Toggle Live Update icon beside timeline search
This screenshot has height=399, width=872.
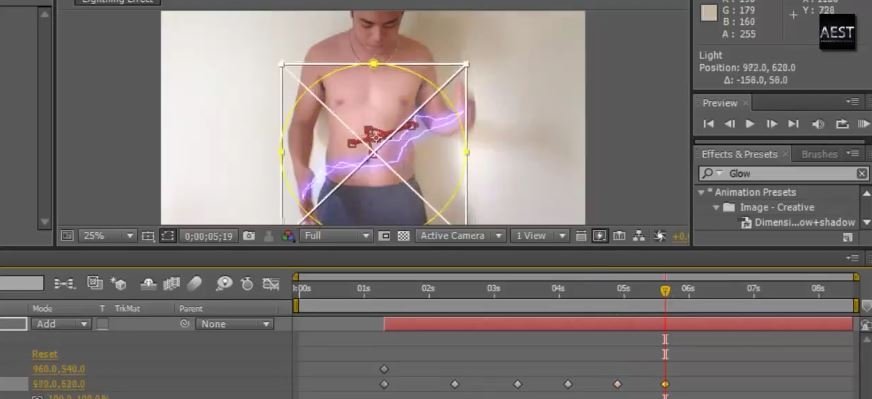click(95, 283)
